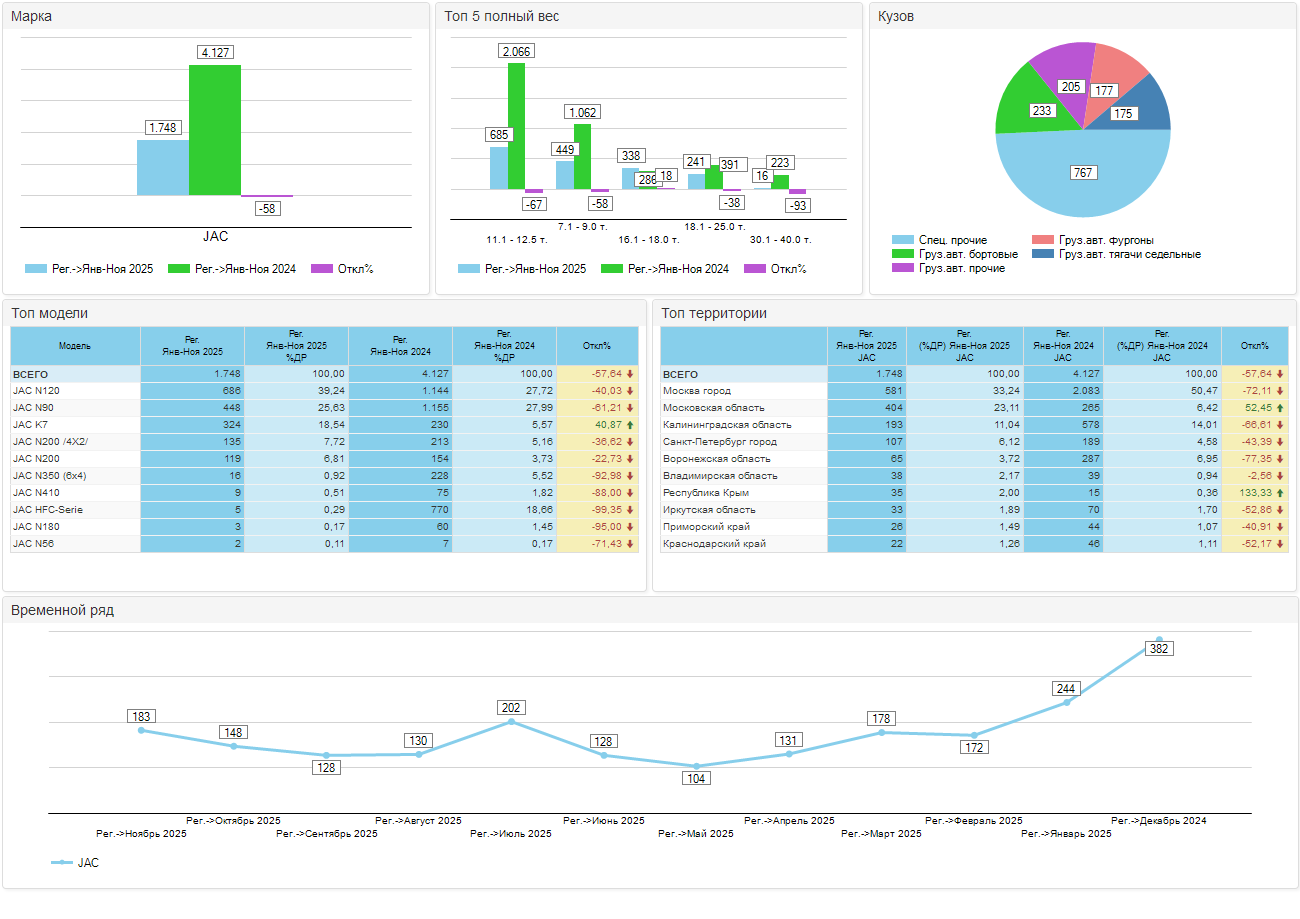Select the Временной ряд panel title

click(x=62, y=610)
